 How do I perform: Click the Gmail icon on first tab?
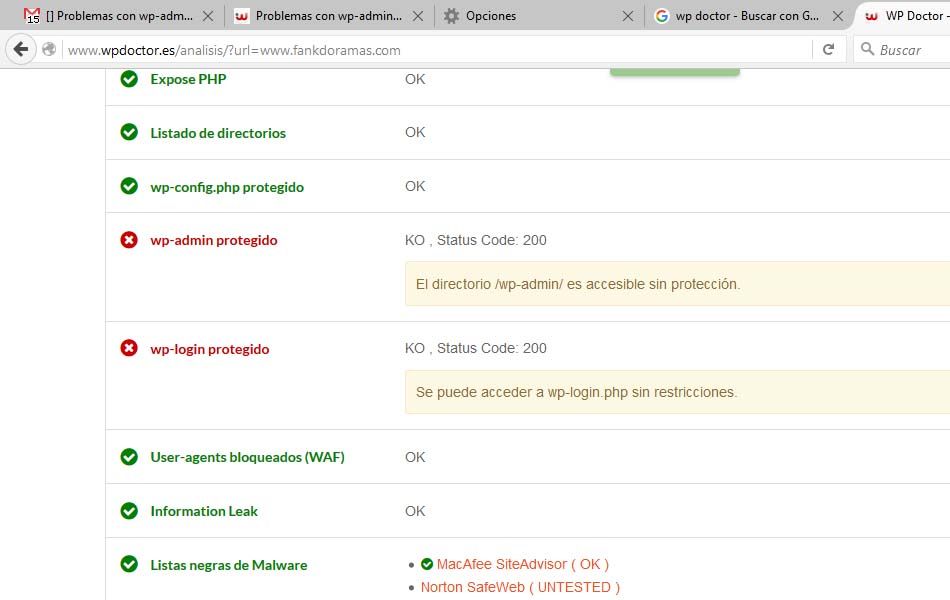32,16
